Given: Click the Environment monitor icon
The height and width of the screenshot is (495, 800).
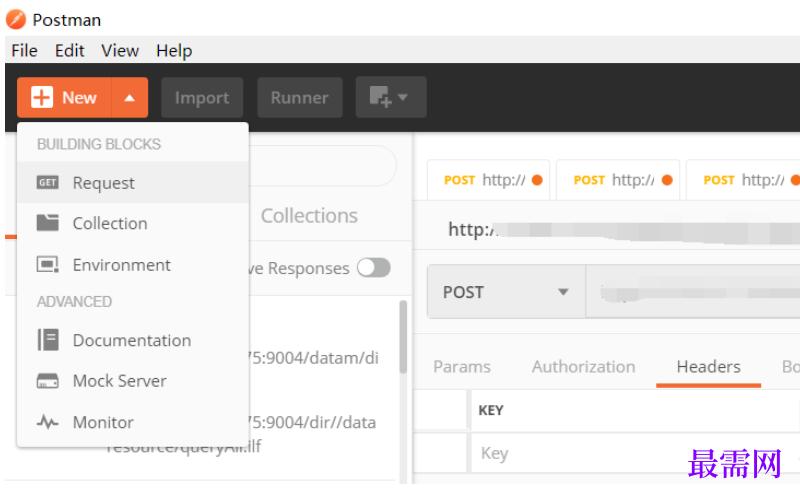Looking at the screenshot, I should tap(47, 264).
